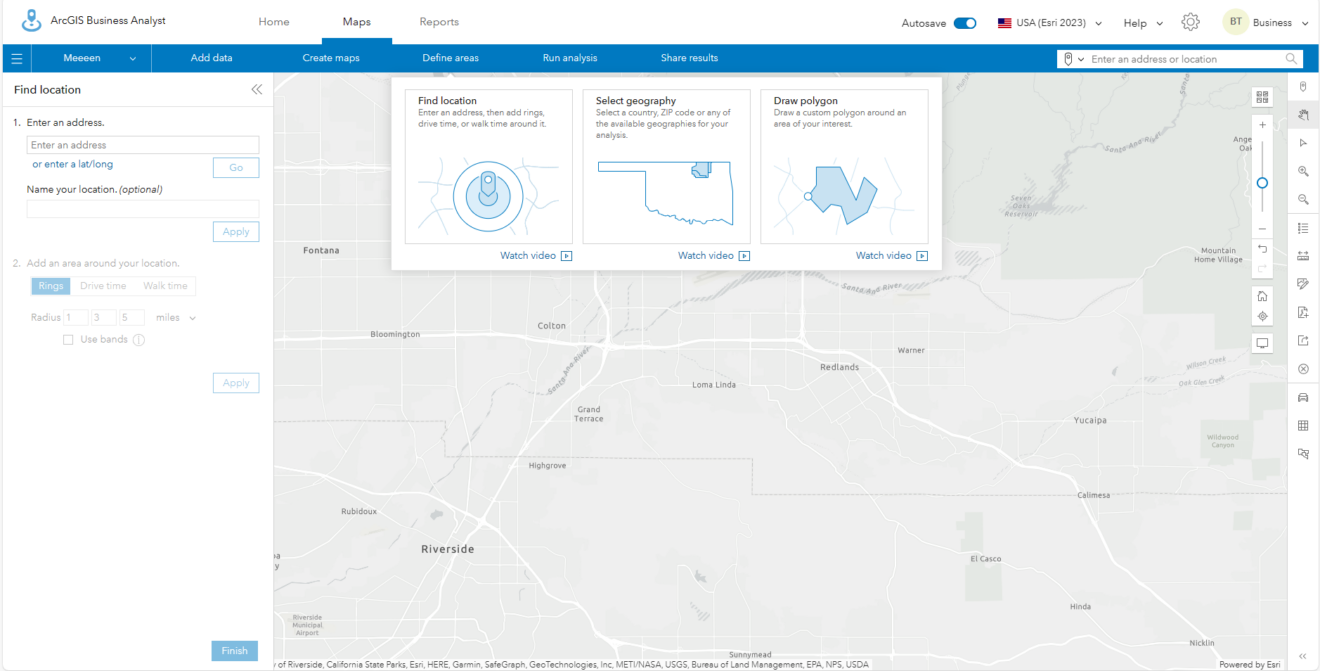Open the basemap gallery grid icon
1320x671 pixels.
(1262, 97)
